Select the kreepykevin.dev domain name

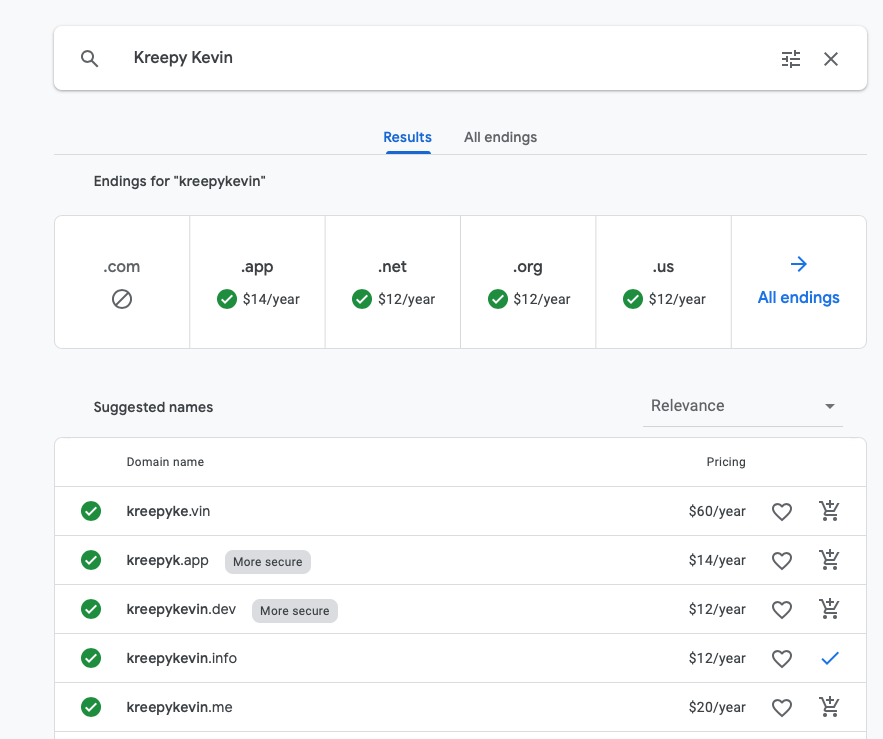pos(181,609)
